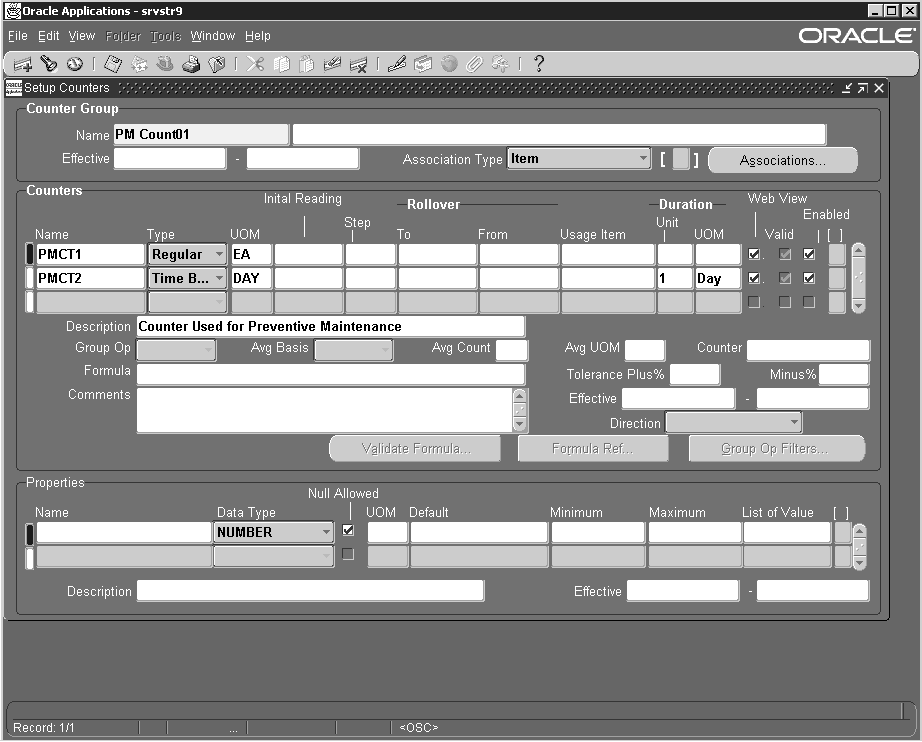Click the Delete Record icon
Image resolution: width=922 pixels, height=742 pixels.
(x=358, y=63)
